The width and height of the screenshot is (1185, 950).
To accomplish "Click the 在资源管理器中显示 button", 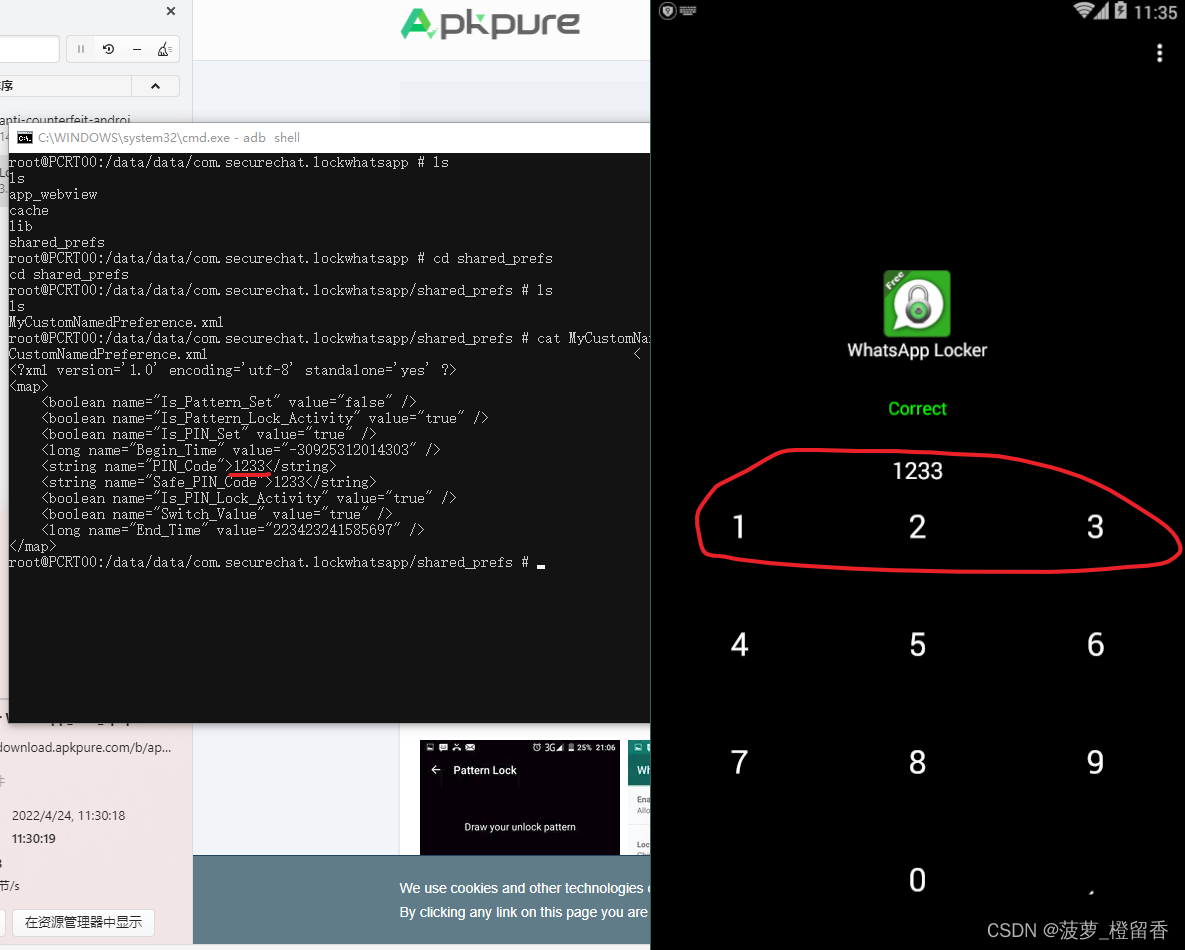I will (x=83, y=922).
